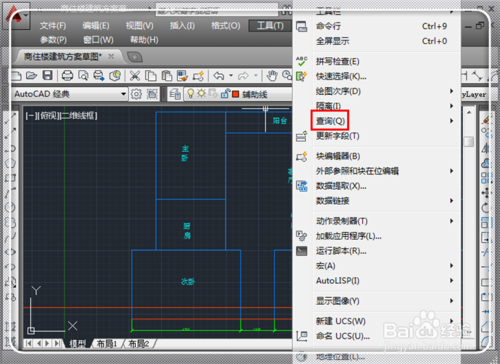Open the undo history dropdown arrow

(x=231, y=76)
